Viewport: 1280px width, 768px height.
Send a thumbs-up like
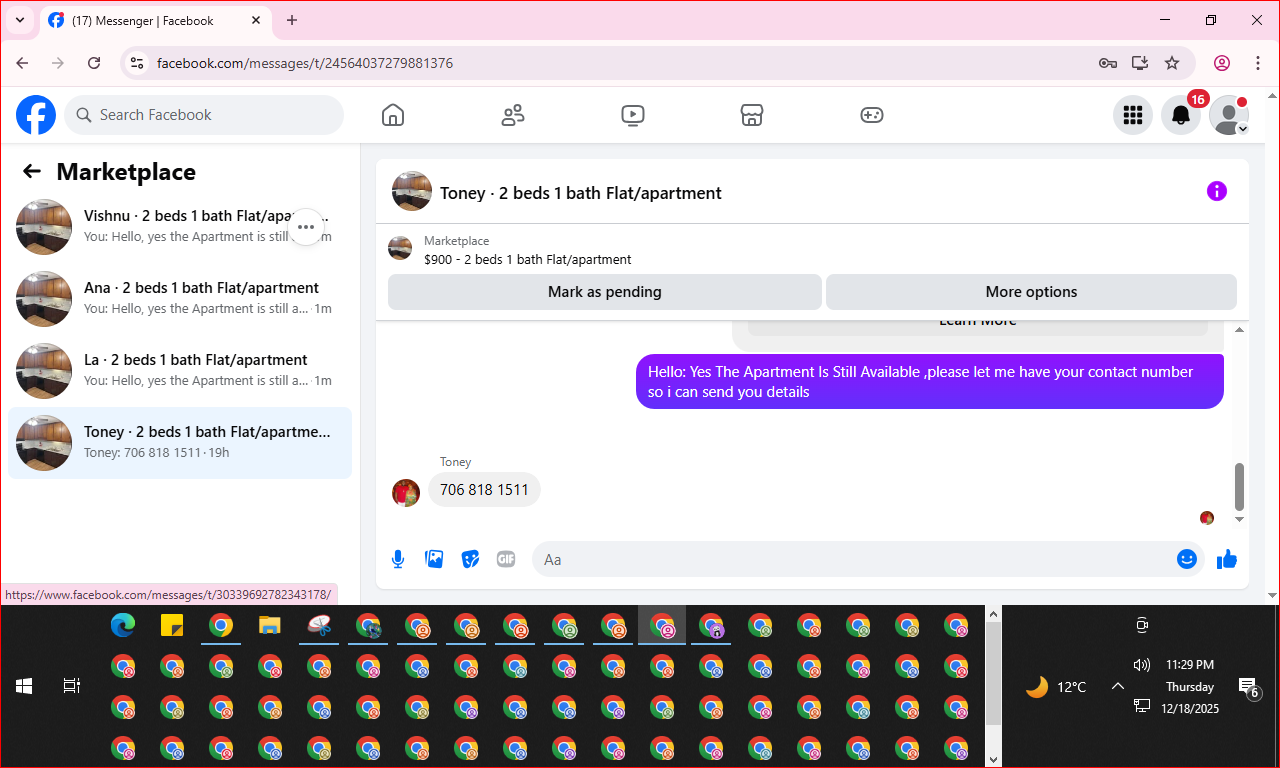point(1227,559)
